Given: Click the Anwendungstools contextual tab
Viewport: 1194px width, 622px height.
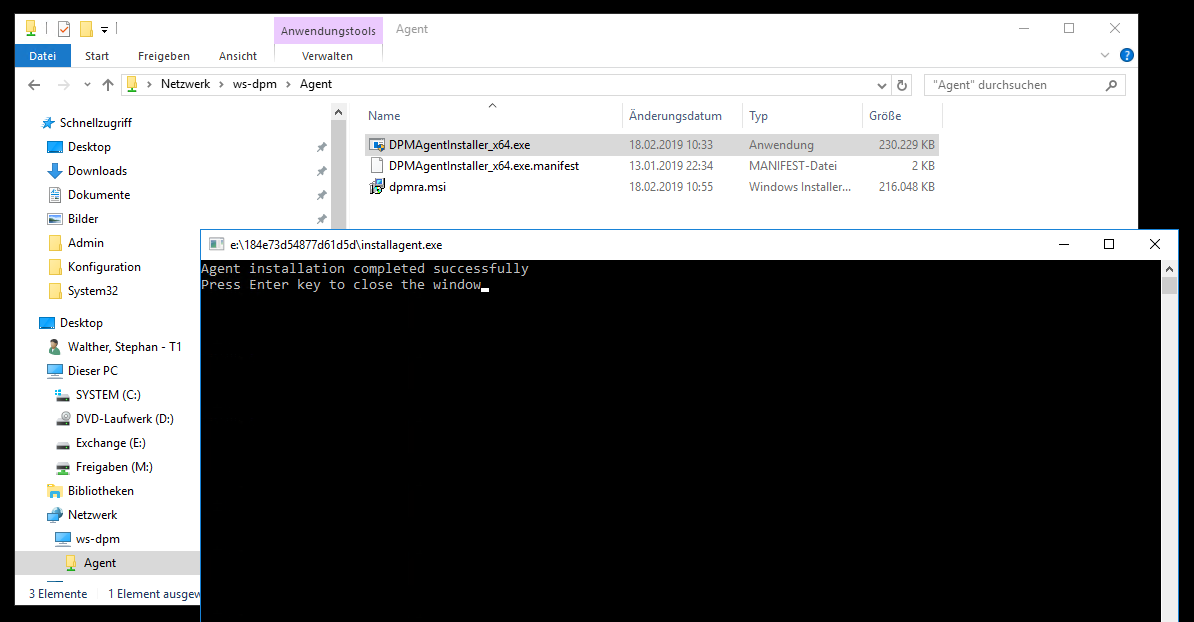Looking at the screenshot, I should coord(328,30).
